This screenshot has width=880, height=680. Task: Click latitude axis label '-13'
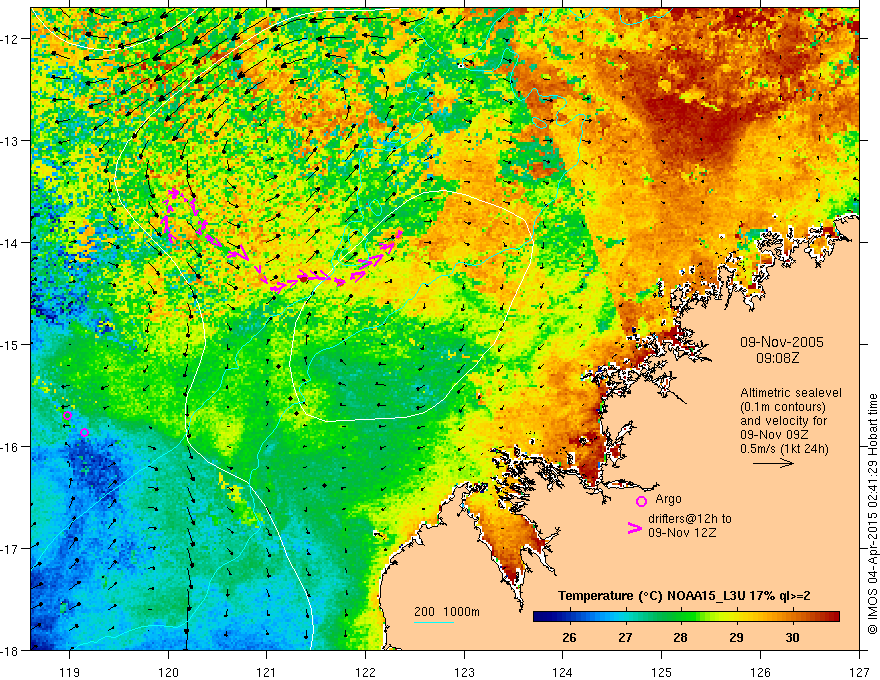tap(10, 141)
